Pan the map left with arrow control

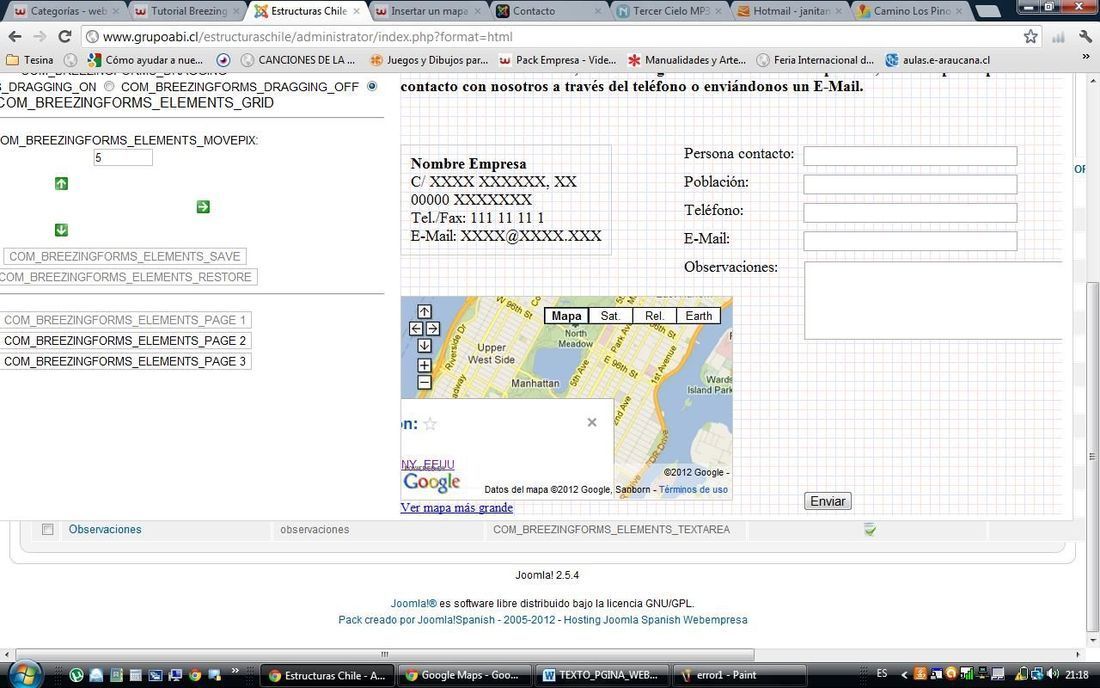[416, 328]
